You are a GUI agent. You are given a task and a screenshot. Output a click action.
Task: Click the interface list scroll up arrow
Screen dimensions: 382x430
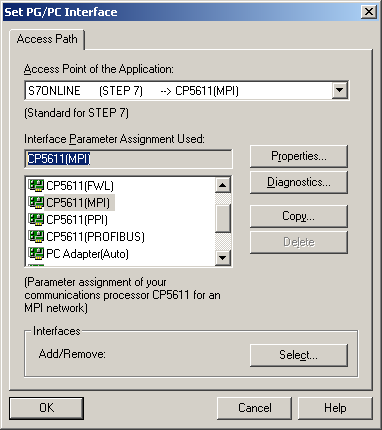pos(223,185)
